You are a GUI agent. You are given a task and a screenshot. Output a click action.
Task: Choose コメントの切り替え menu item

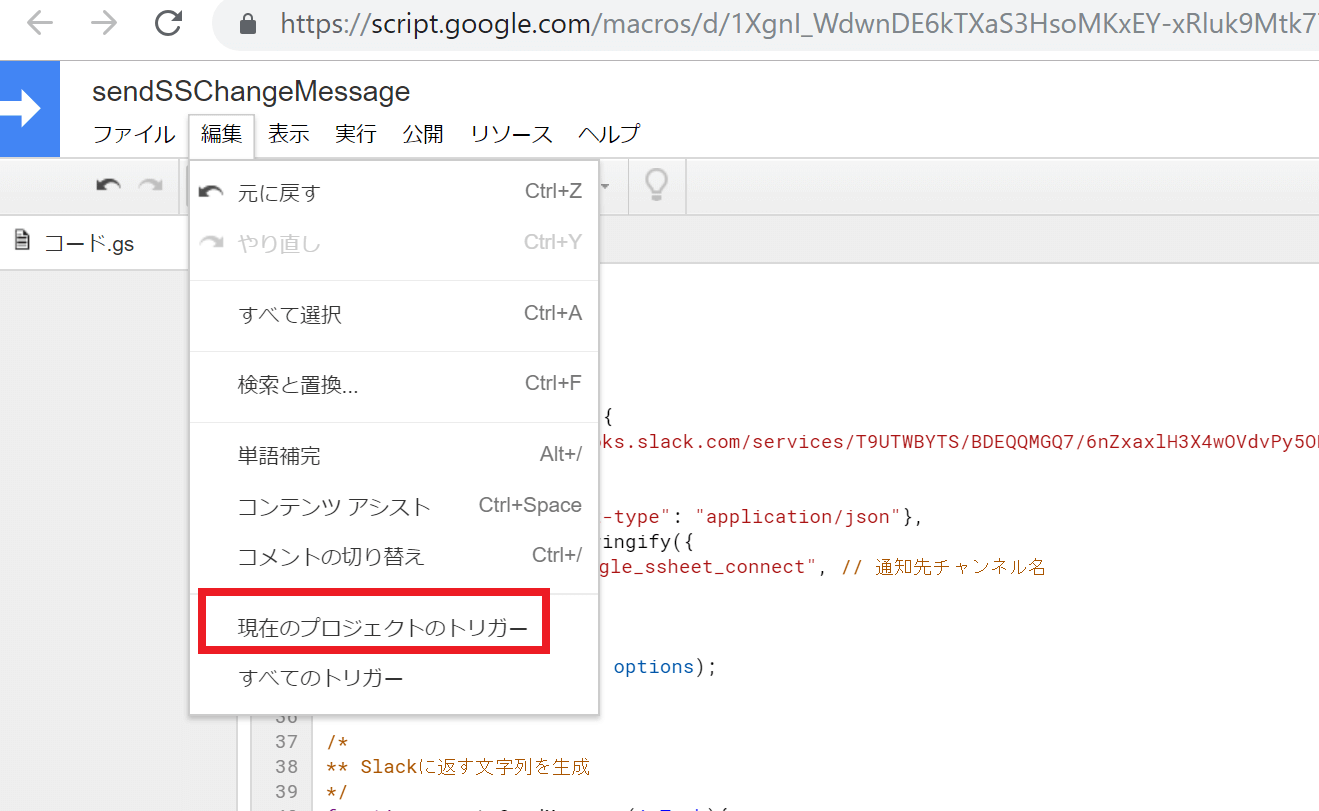tap(331, 557)
